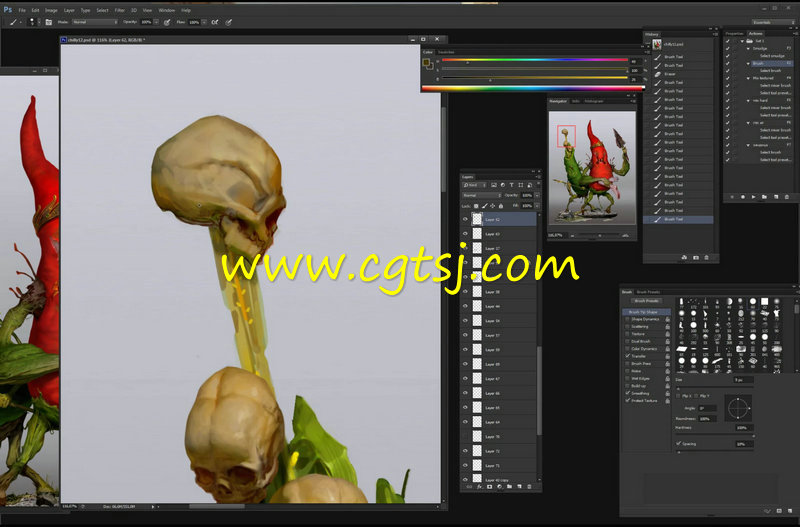This screenshot has height=527, width=800.
Task: Collapse the Set 1 action set
Action: [742, 41]
